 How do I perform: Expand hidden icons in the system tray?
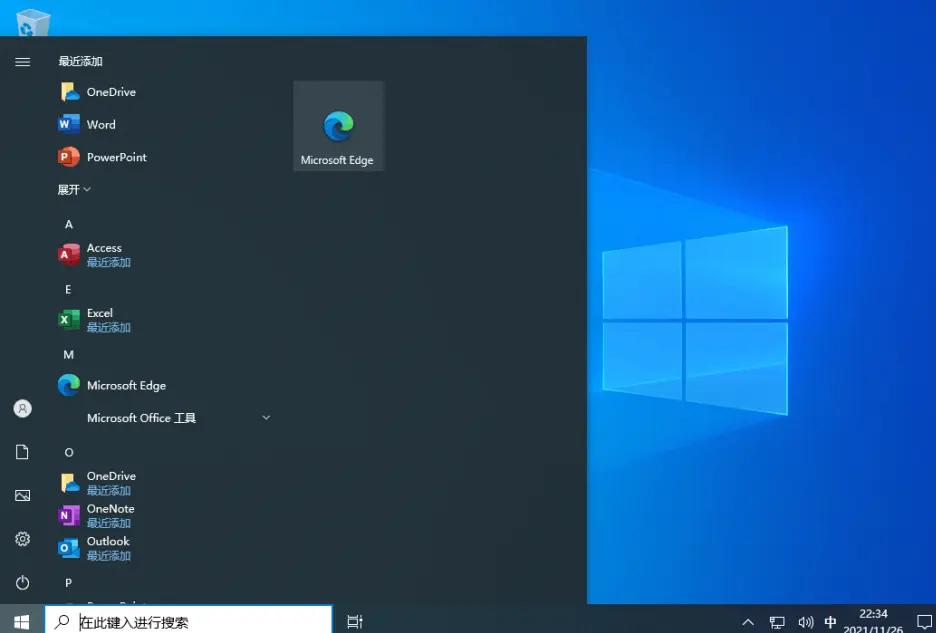pyautogui.click(x=747, y=621)
